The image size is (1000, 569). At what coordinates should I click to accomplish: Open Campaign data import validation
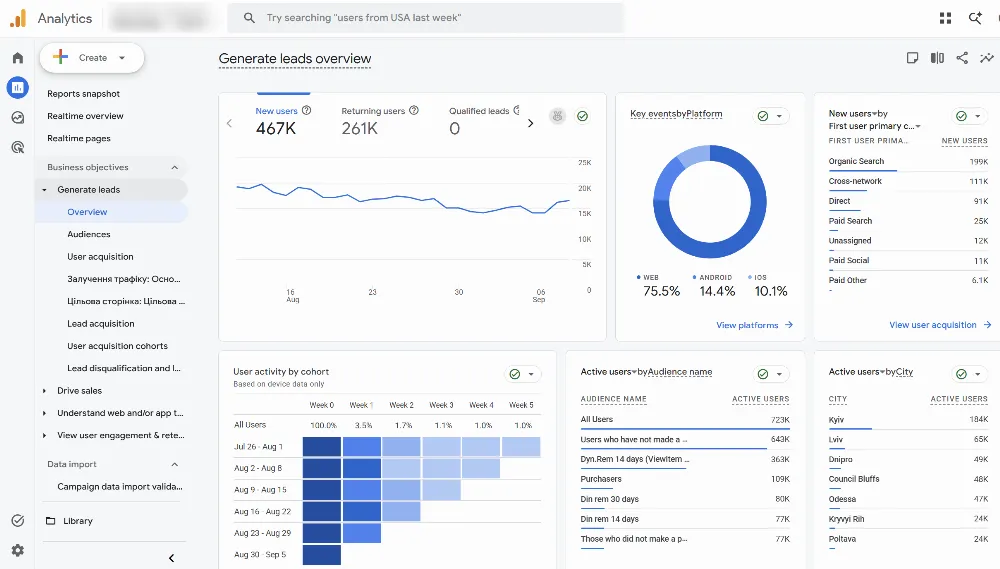[x=120, y=487]
